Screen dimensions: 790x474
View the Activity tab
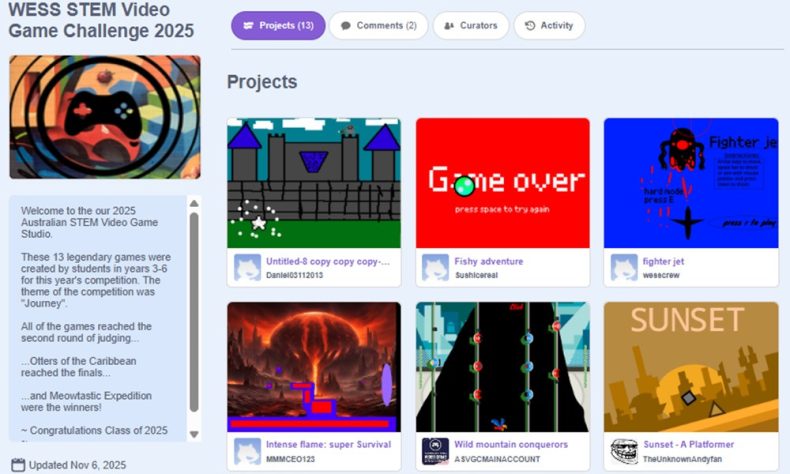coord(549,26)
